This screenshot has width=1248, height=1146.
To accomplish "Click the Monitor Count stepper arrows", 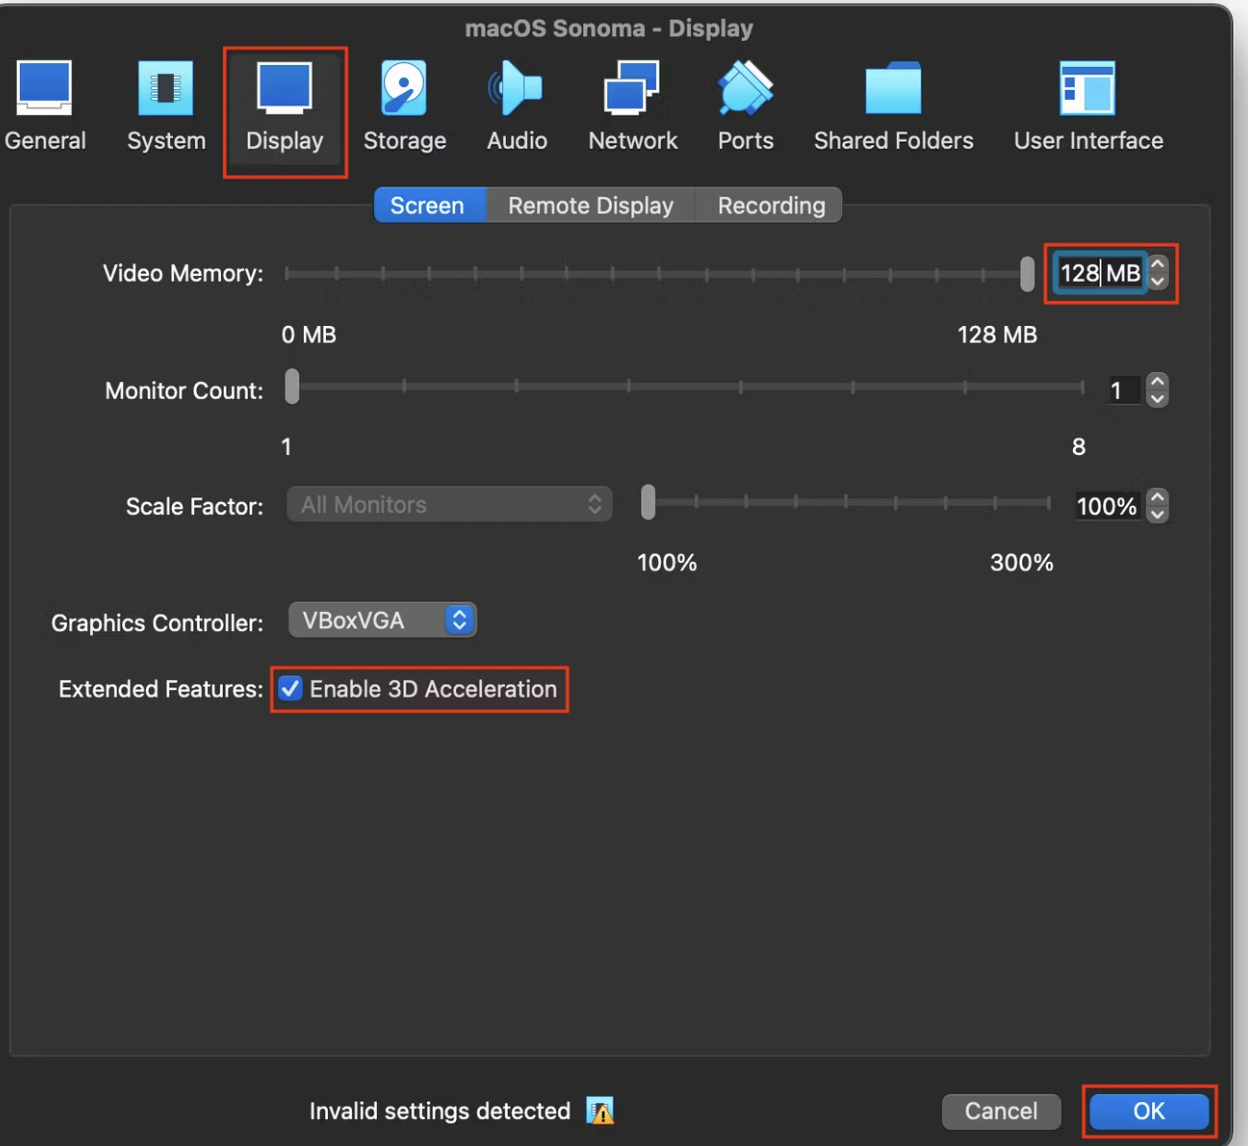I will coord(1158,389).
